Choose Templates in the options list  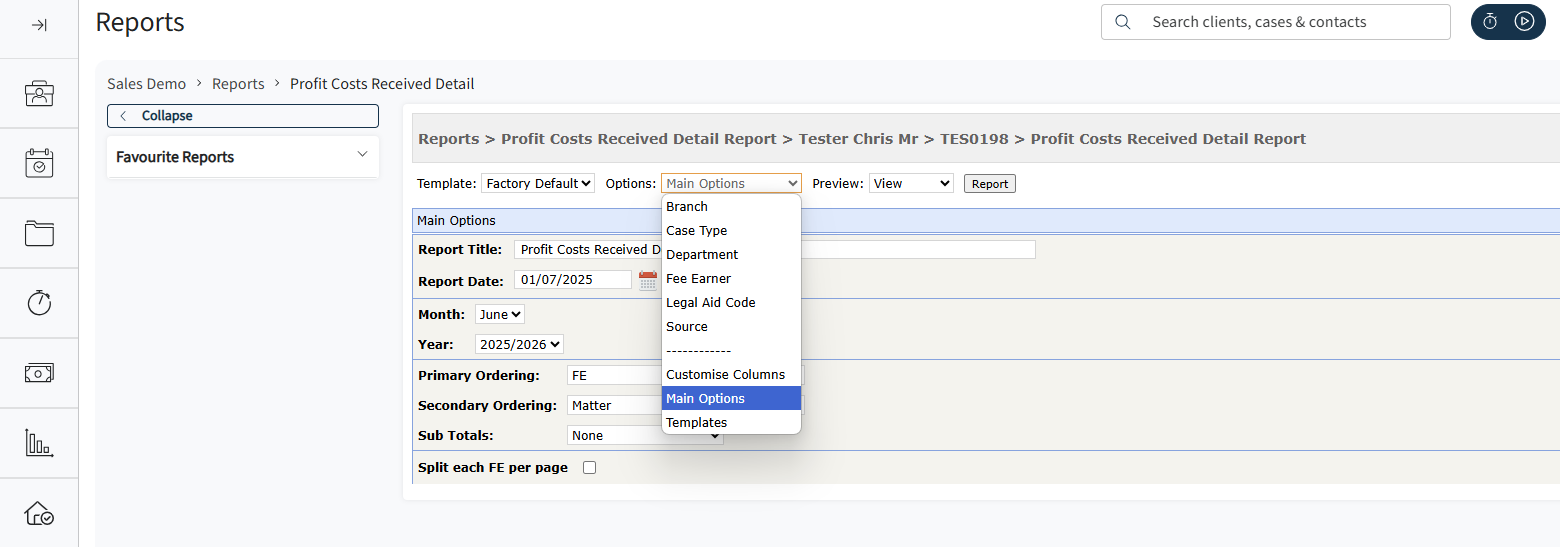point(731,422)
